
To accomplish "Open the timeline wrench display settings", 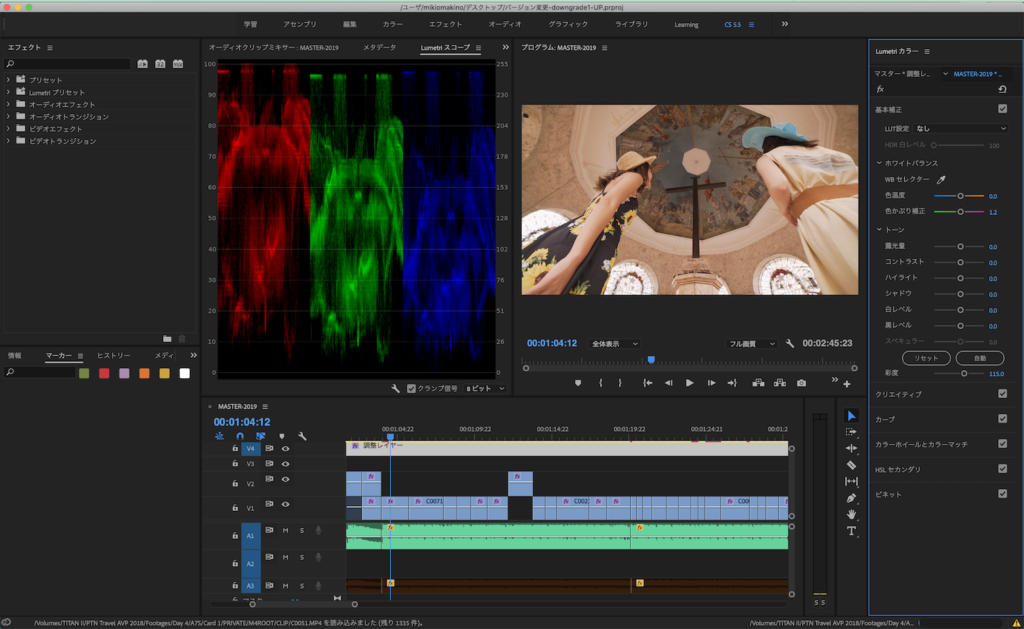I will tap(302, 436).
